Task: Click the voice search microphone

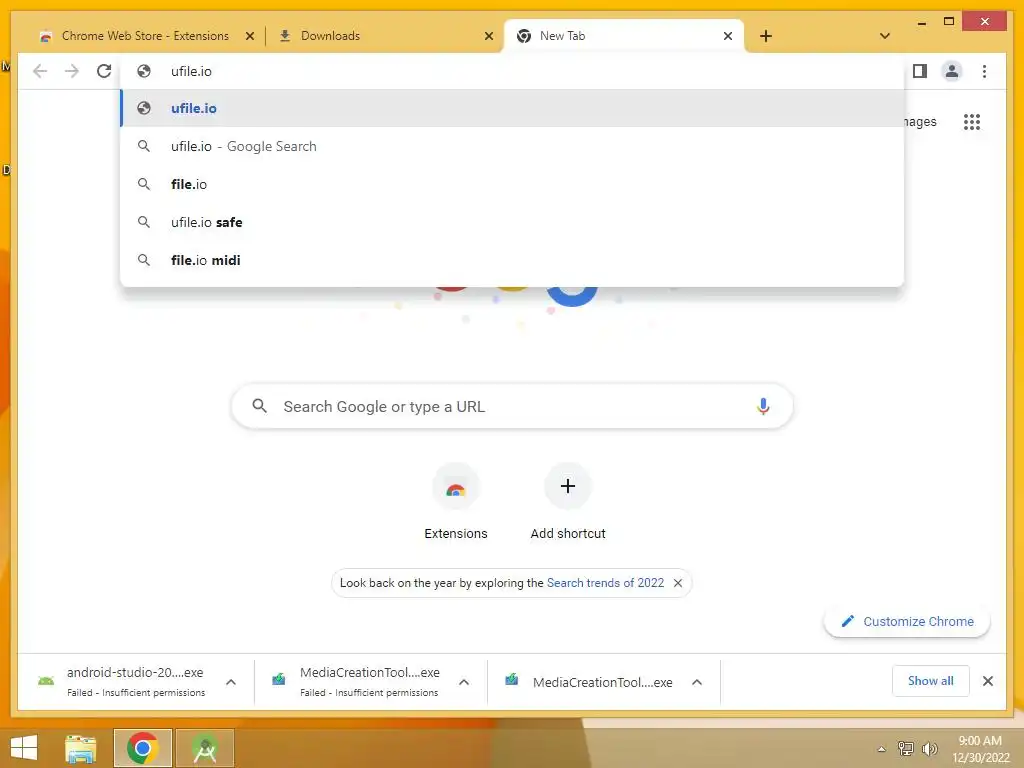Action: 763,406
